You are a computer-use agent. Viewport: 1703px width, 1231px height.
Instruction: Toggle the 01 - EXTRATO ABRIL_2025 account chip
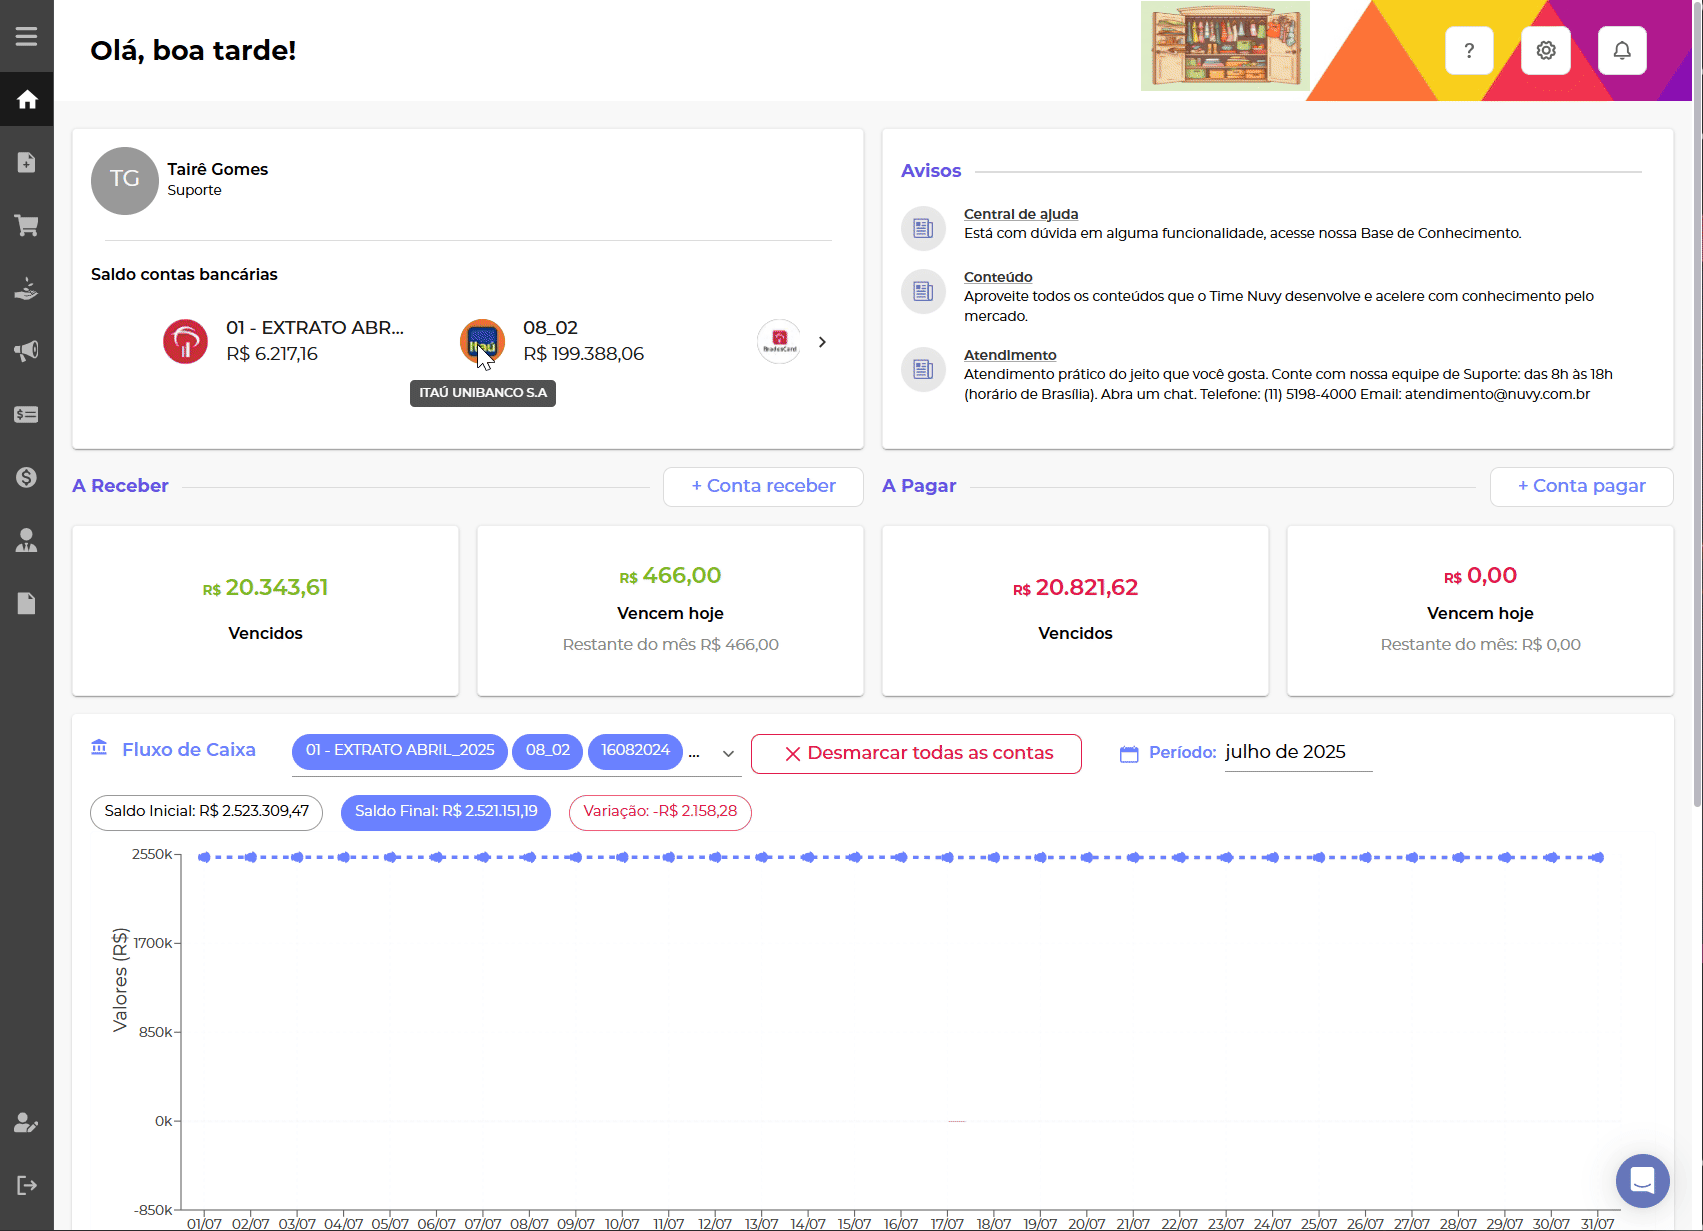point(400,750)
